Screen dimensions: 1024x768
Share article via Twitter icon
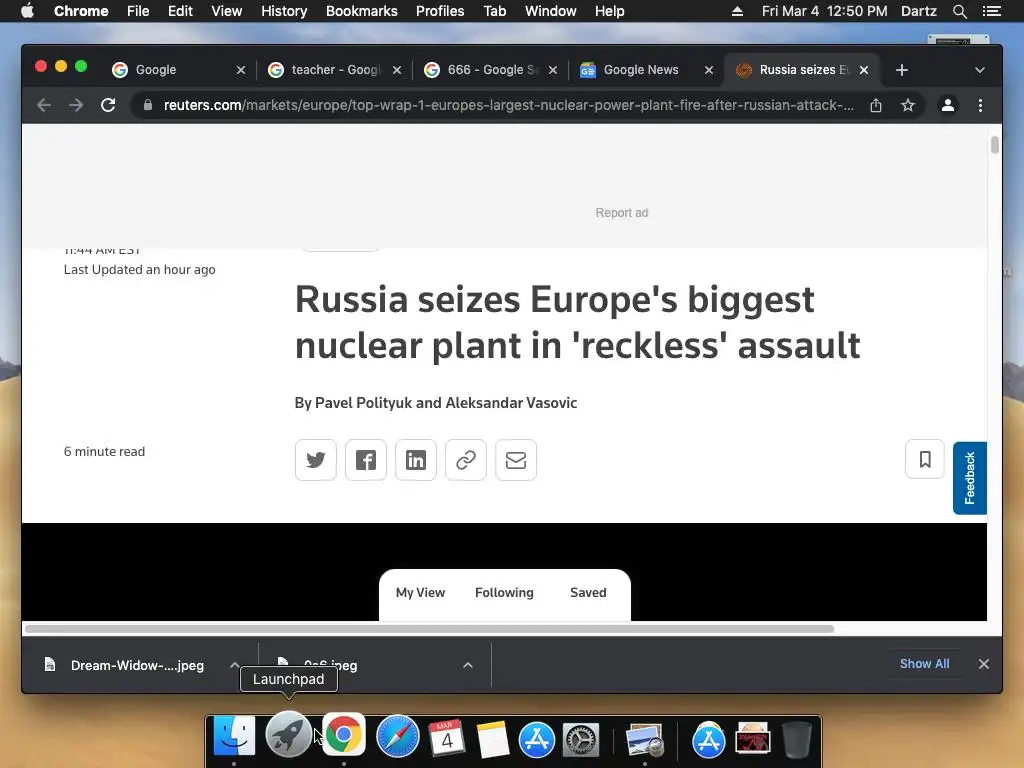click(315, 460)
